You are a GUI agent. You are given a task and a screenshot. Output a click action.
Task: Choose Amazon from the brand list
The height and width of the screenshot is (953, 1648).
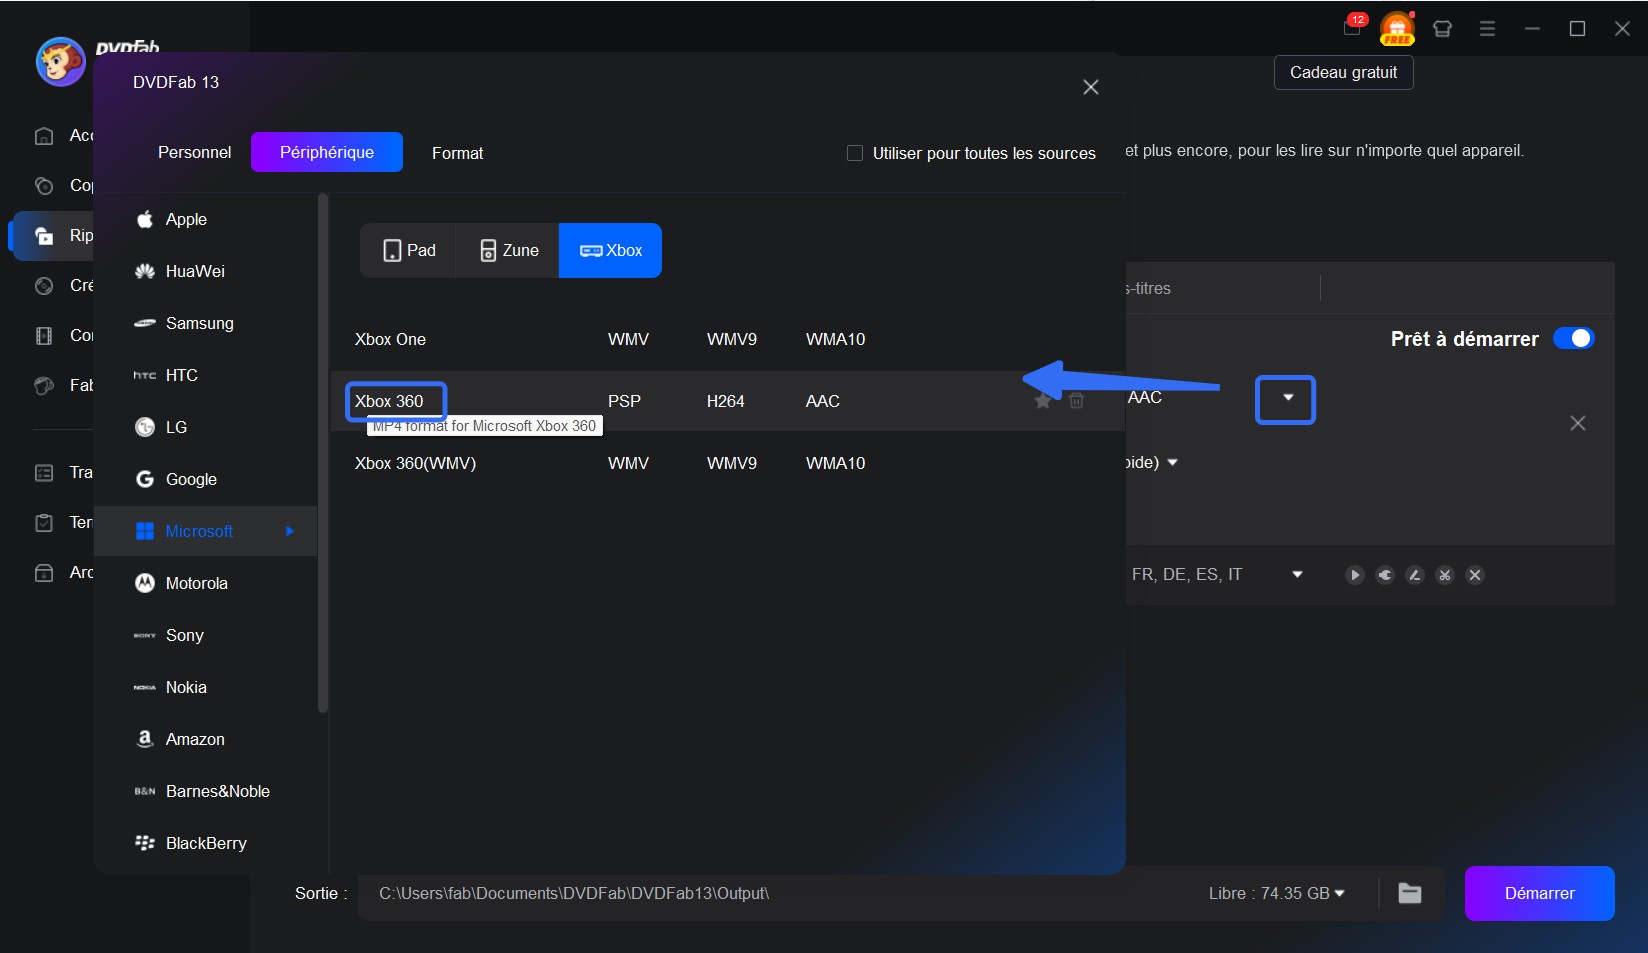[x=205, y=739]
